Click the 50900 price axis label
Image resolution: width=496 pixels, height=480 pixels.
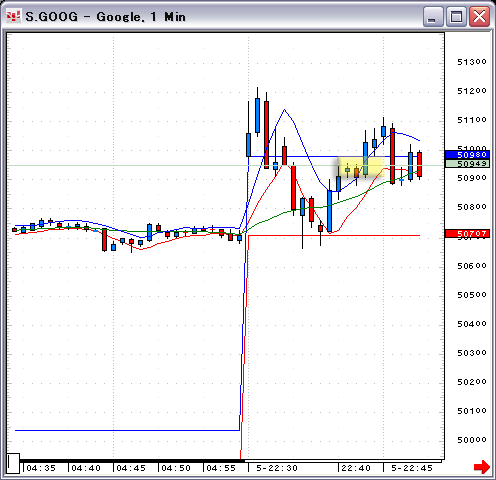coord(471,178)
